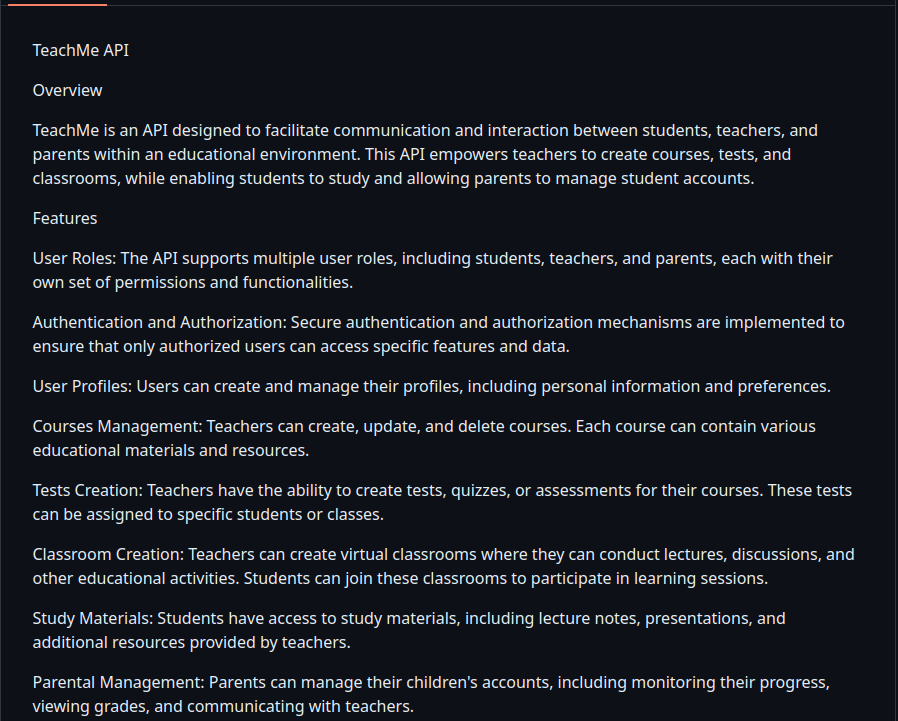
Task: Click the "Tests Creation:" feature label
Action: click(x=88, y=490)
